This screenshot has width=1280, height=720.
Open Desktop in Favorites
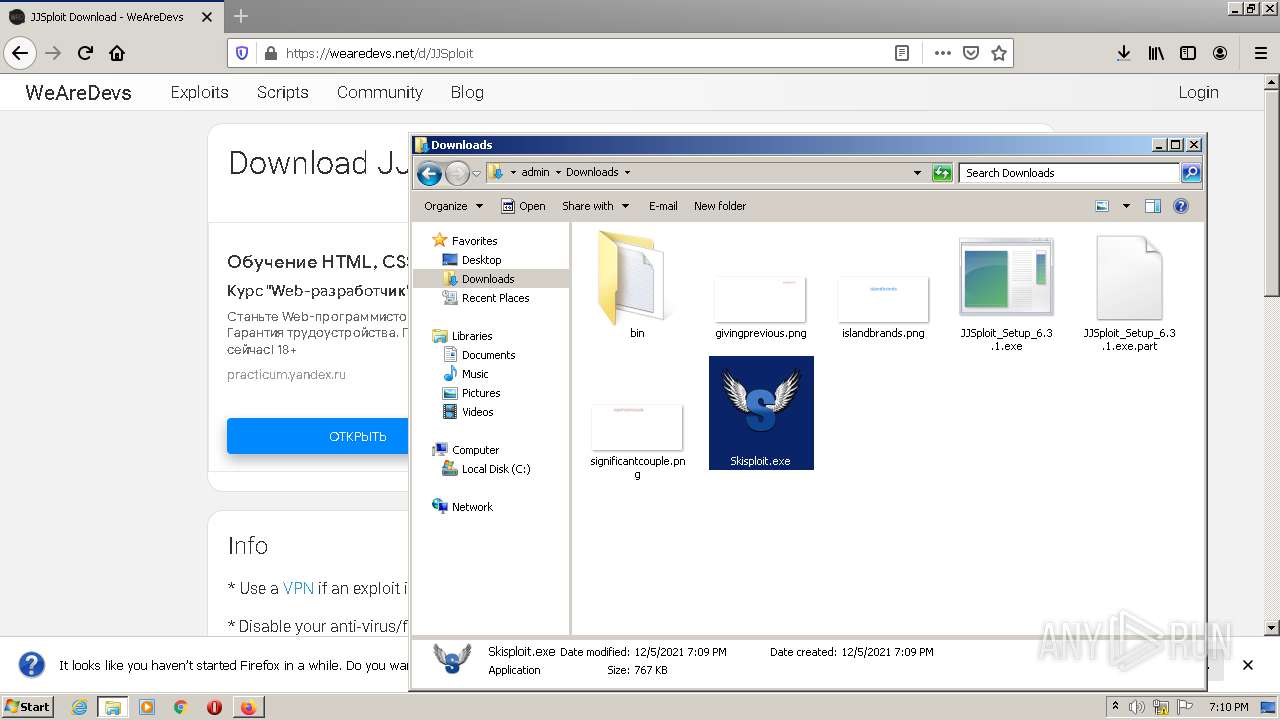tap(481, 260)
